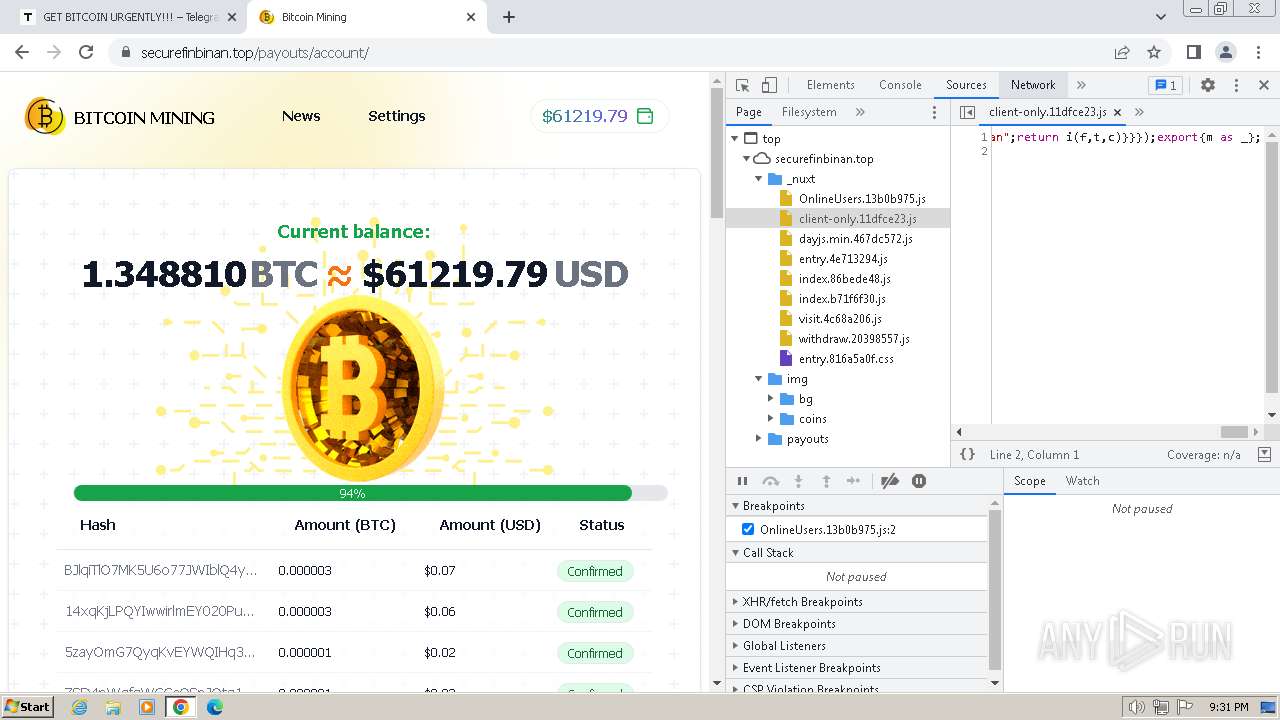Activate the inspect element picker icon
The image size is (1280, 720).
(742, 85)
